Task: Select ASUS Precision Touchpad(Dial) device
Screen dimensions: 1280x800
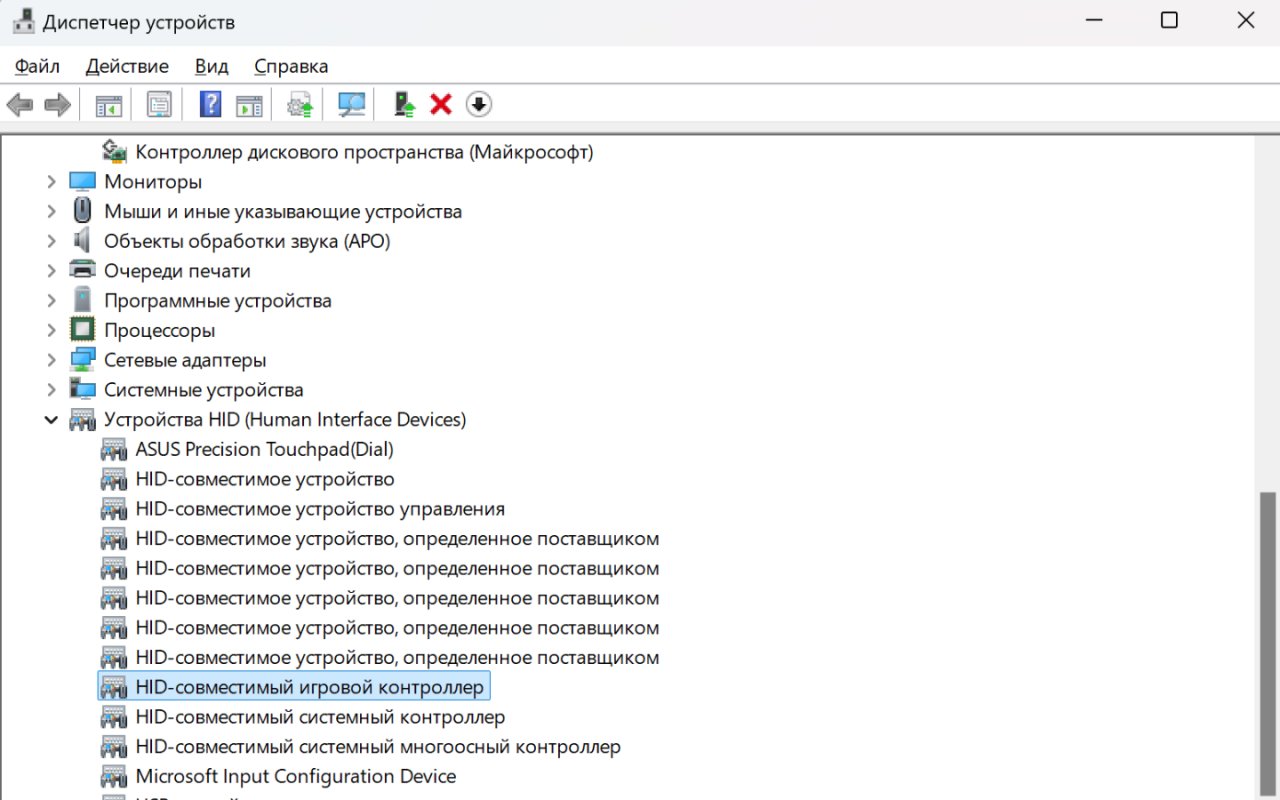Action: [x=264, y=449]
